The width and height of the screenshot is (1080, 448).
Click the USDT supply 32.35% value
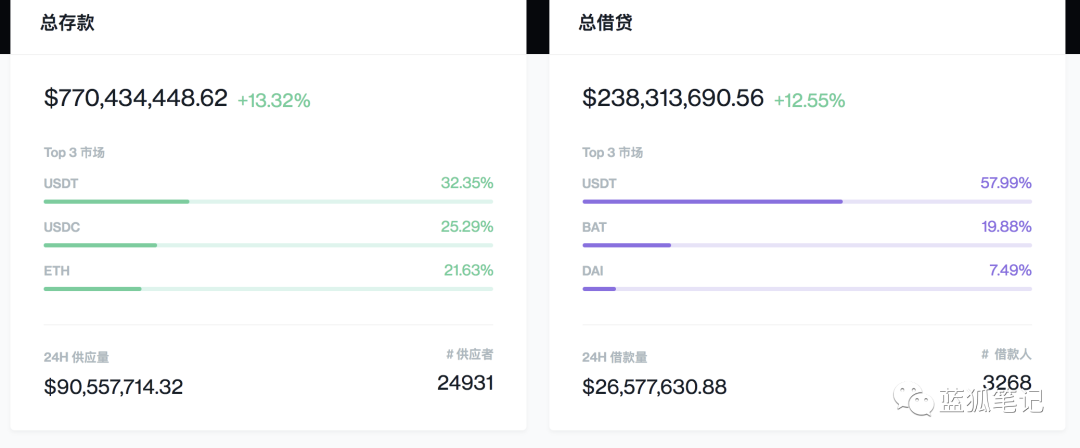[x=467, y=183]
